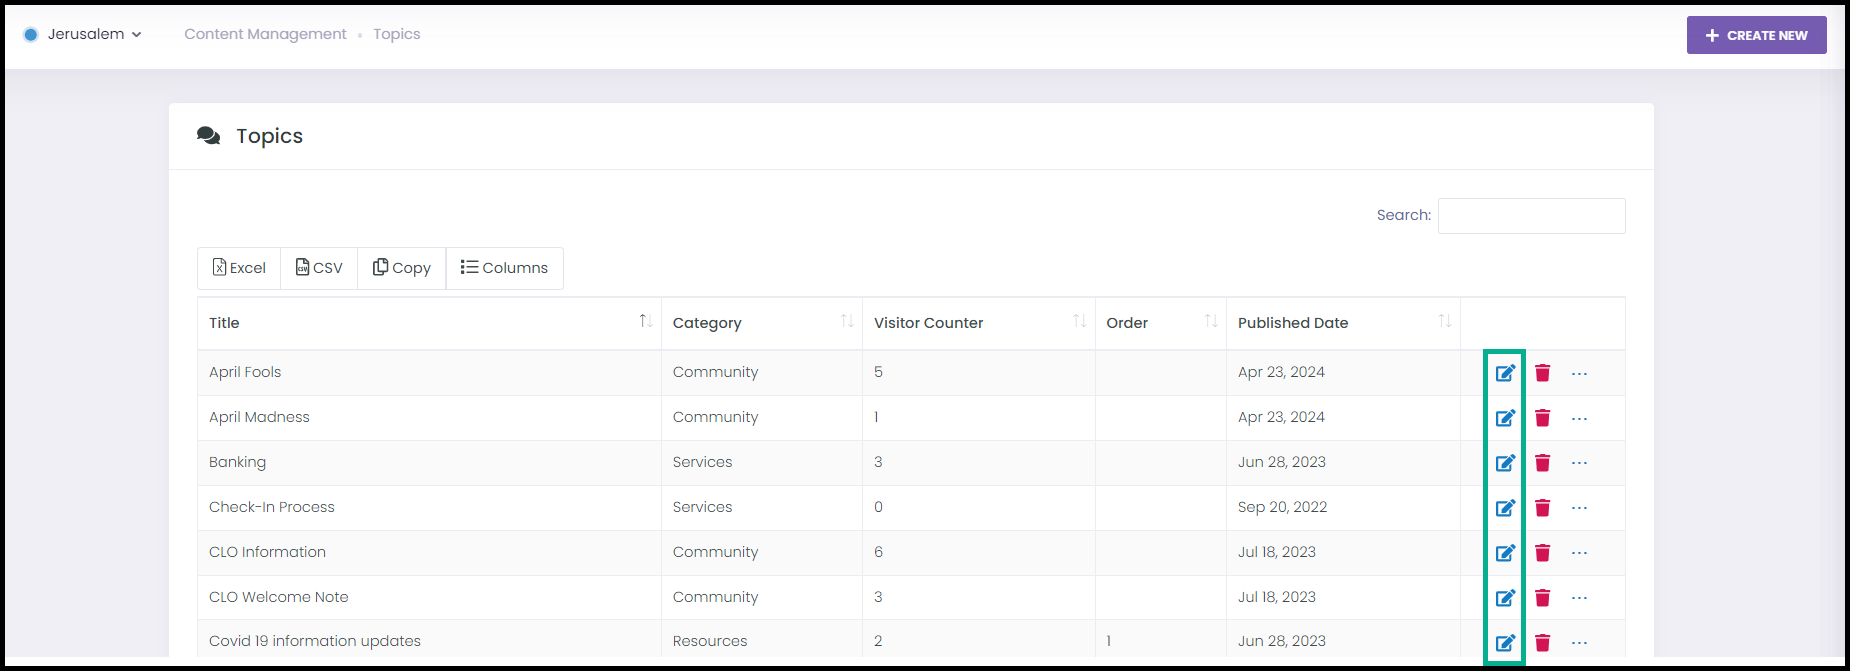Image resolution: width=1850 pixels, height=671 pixels.
Task: Delete the April Fools topic
Action: coord(1542,373)
